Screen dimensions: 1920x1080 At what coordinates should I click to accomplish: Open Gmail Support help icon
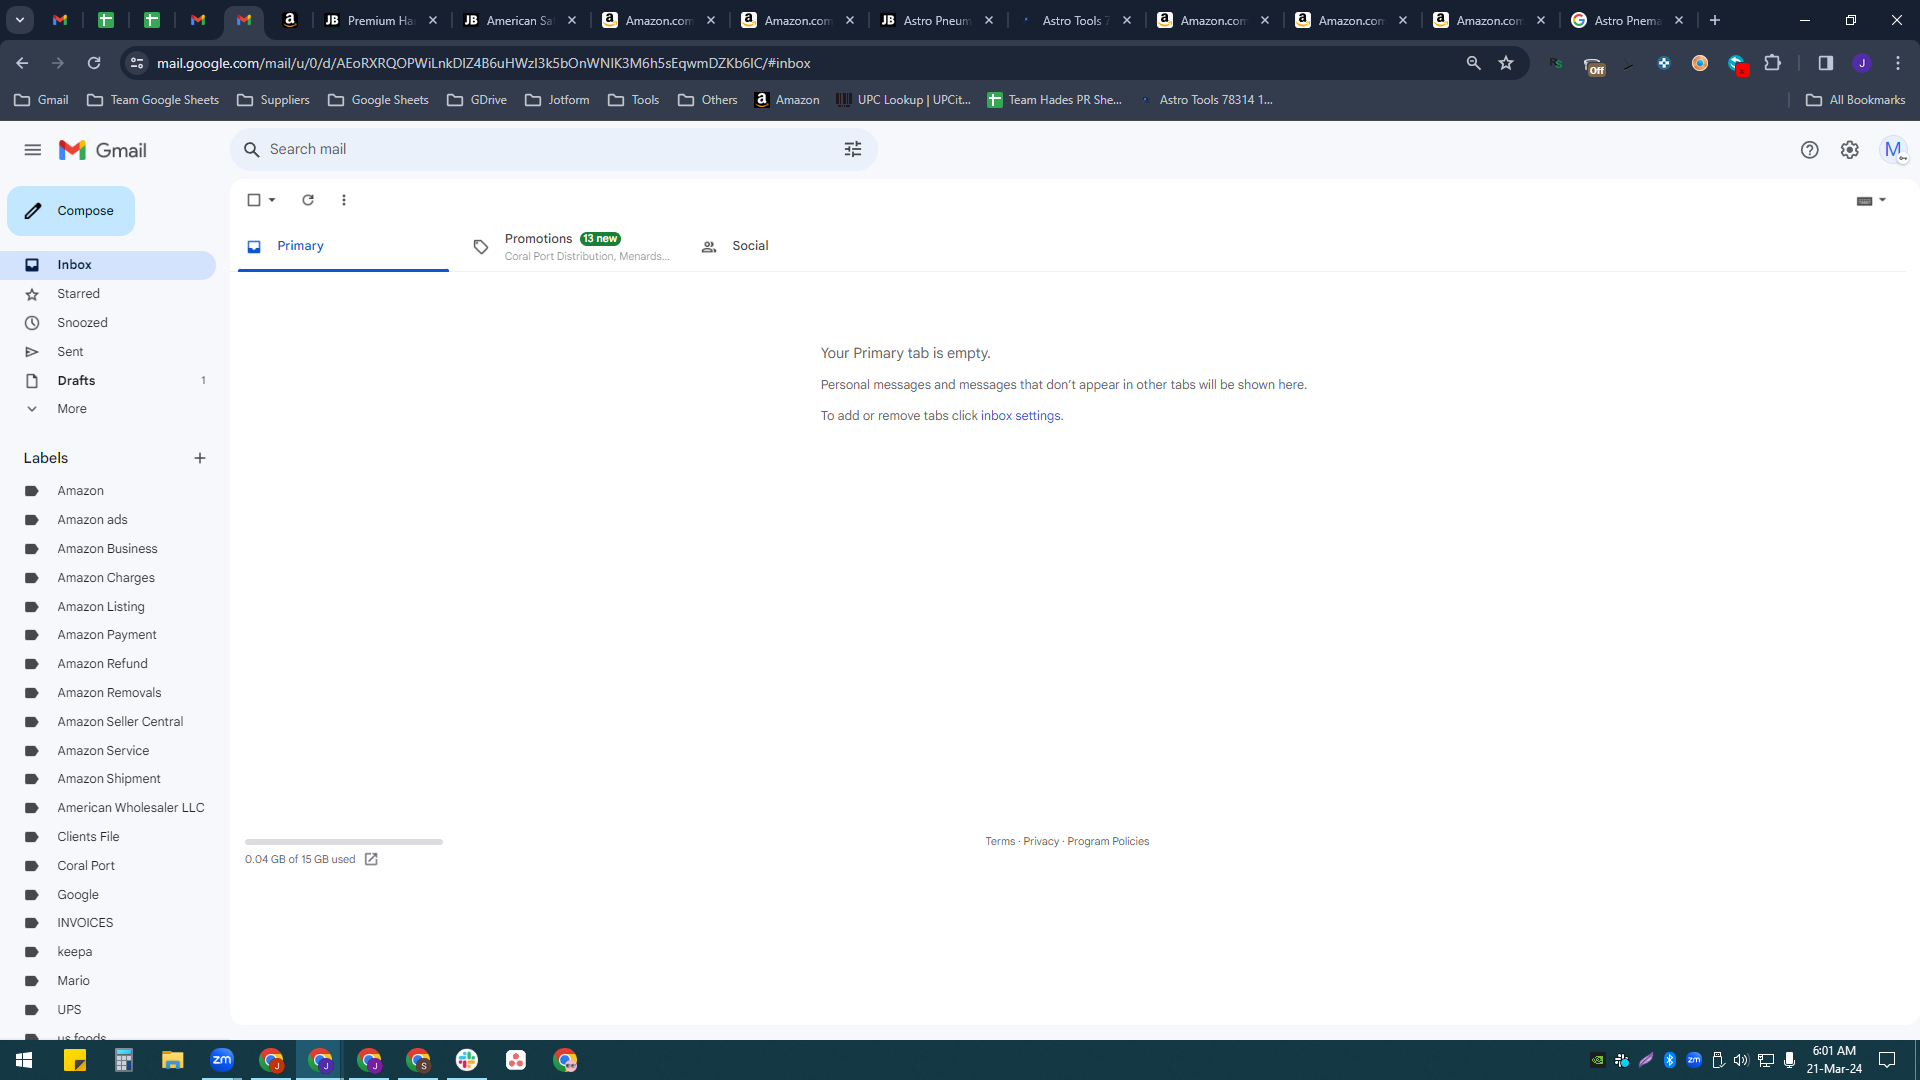pyautogui.click(x=1809, y=150)
